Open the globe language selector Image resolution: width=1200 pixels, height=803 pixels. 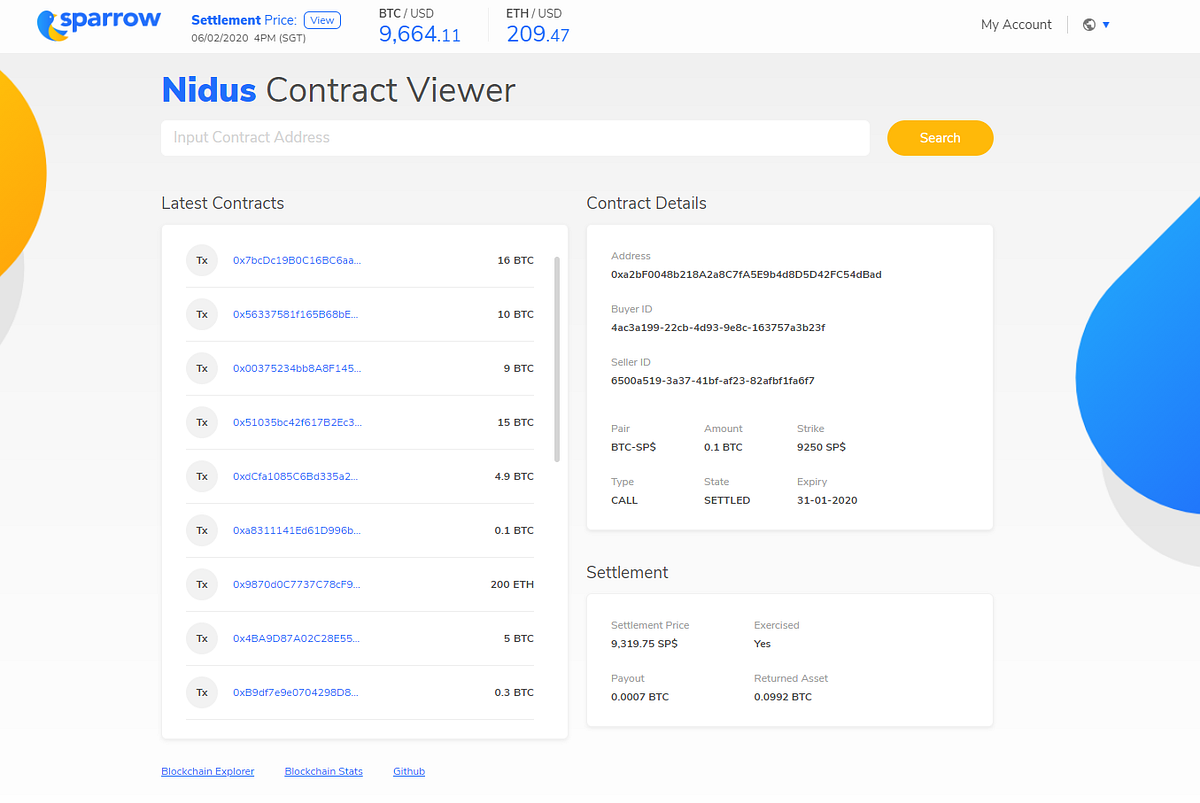pos(1089,25)
